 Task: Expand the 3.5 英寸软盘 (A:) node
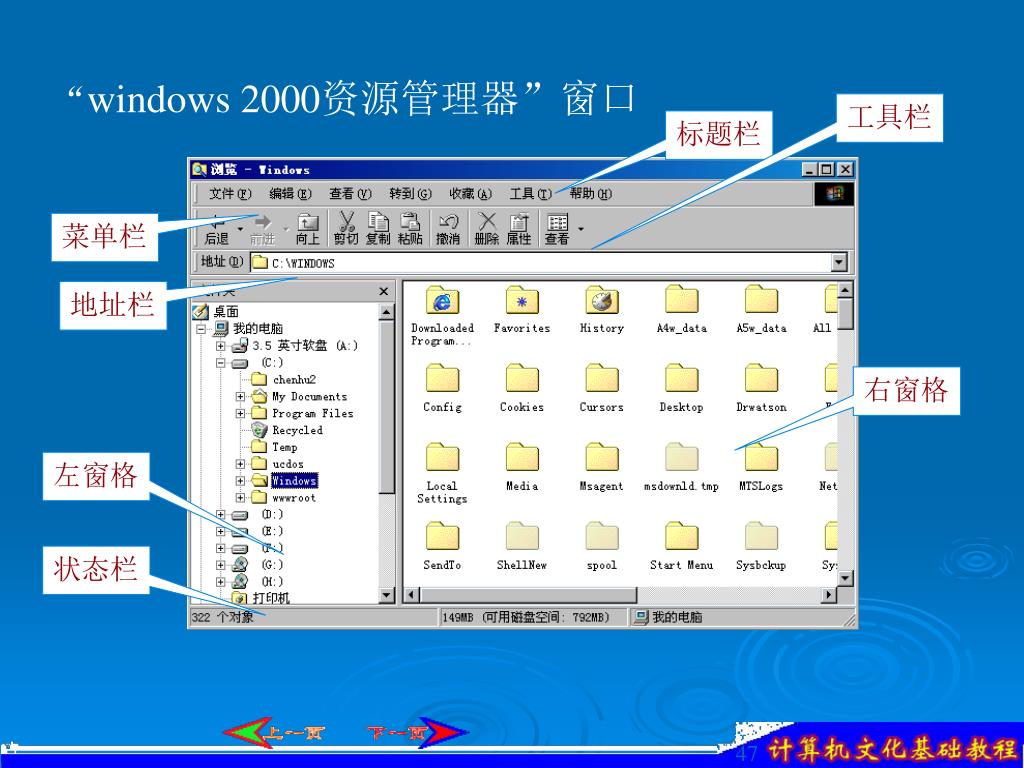(x=221, y=345)
